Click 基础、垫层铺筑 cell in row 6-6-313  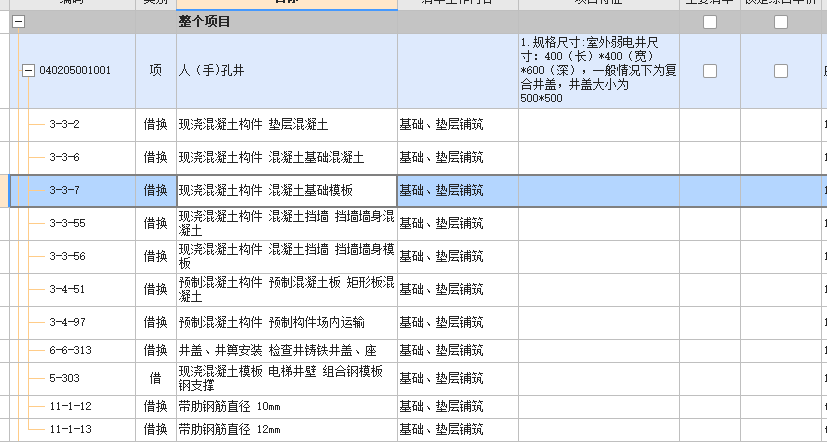[x=458, y=350]
